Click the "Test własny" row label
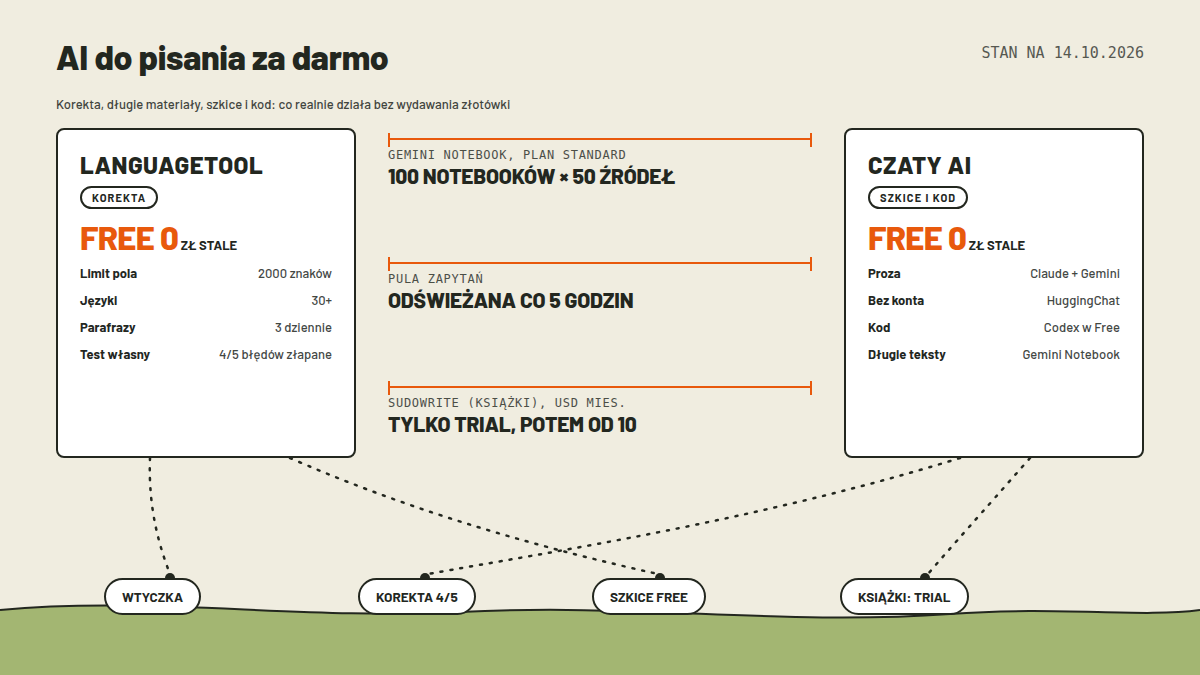Viewport: 1200px width, 675px height. point(115,354)
